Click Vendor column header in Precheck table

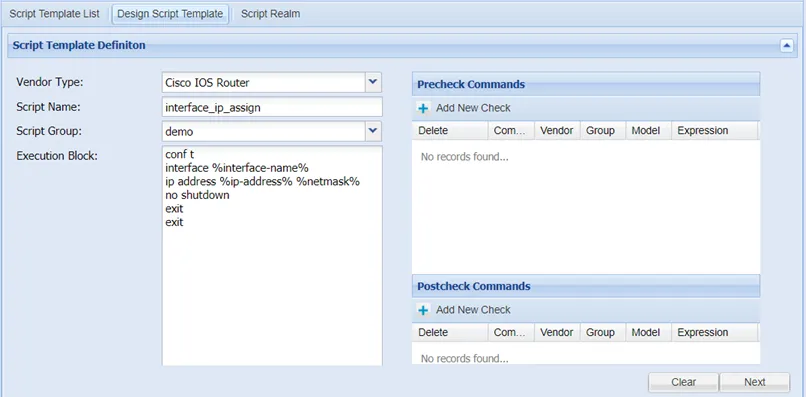click(557, 131)
